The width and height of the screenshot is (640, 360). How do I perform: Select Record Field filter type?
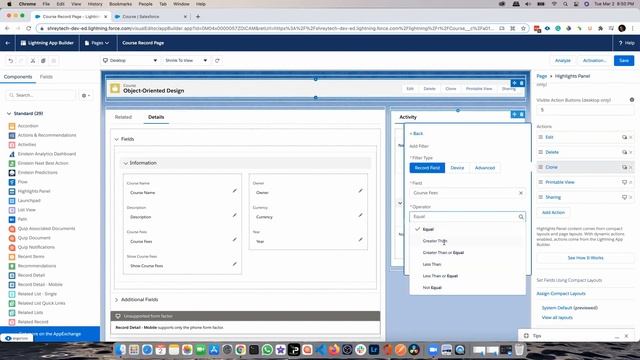pyautogui.click(x=427, y=168)
